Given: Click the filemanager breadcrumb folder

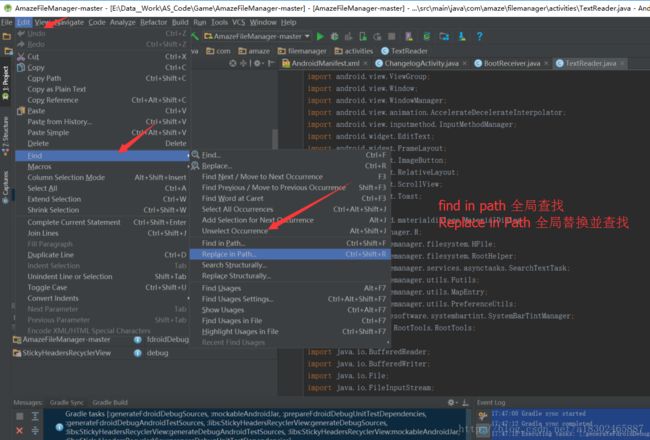Looking at the screenshot, I should pyautogui.click(x=302, y=51).
